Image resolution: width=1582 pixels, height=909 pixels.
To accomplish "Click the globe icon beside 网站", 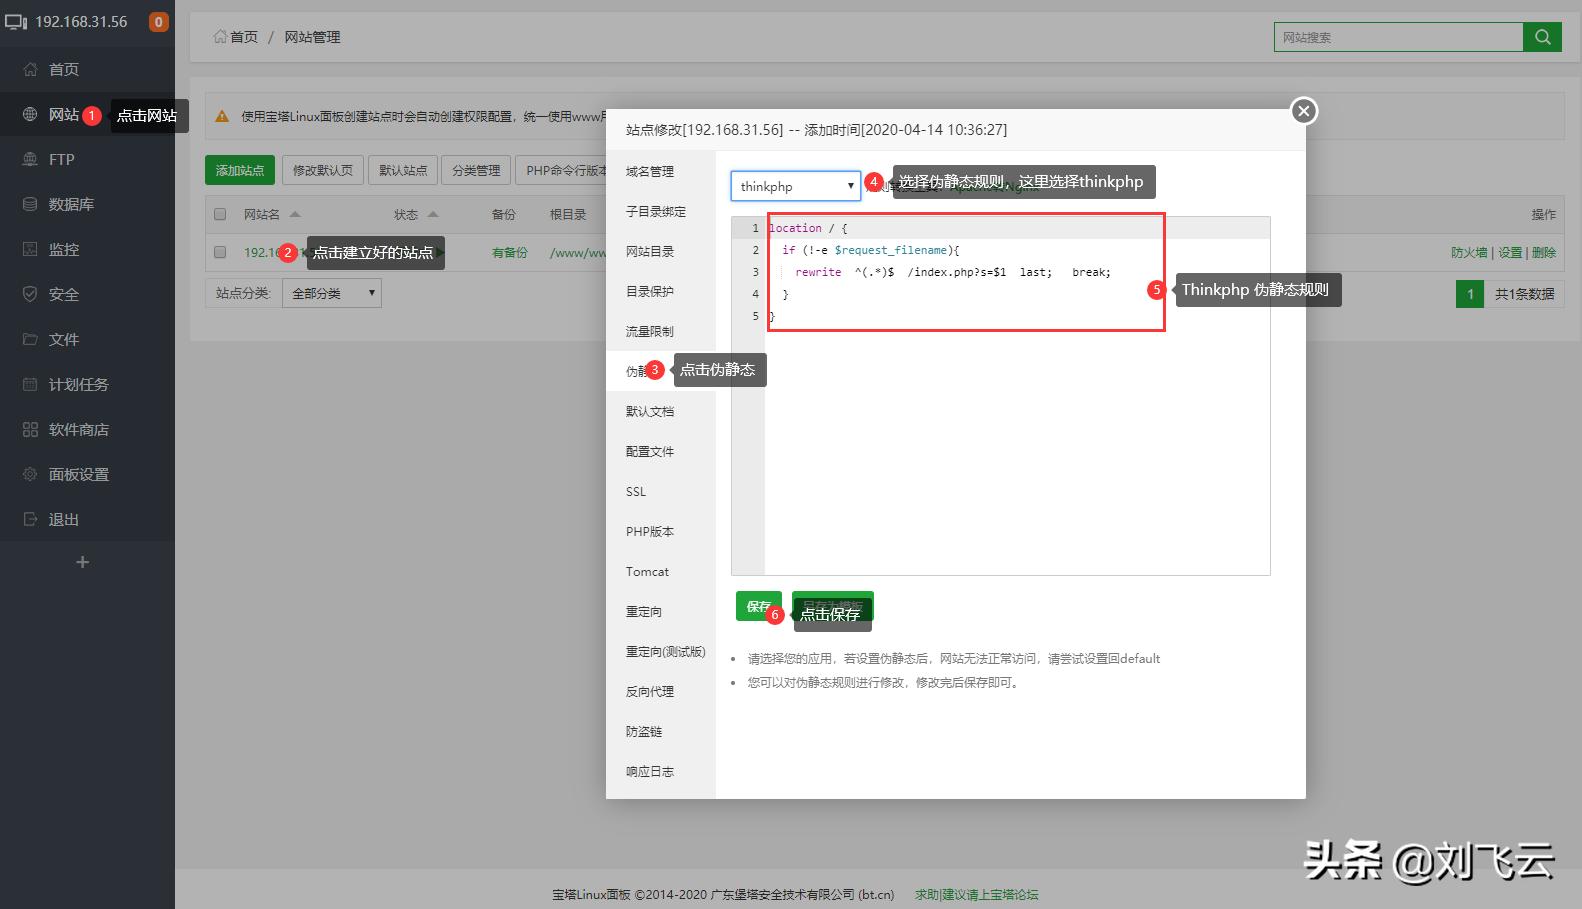I will coord(30,114).
